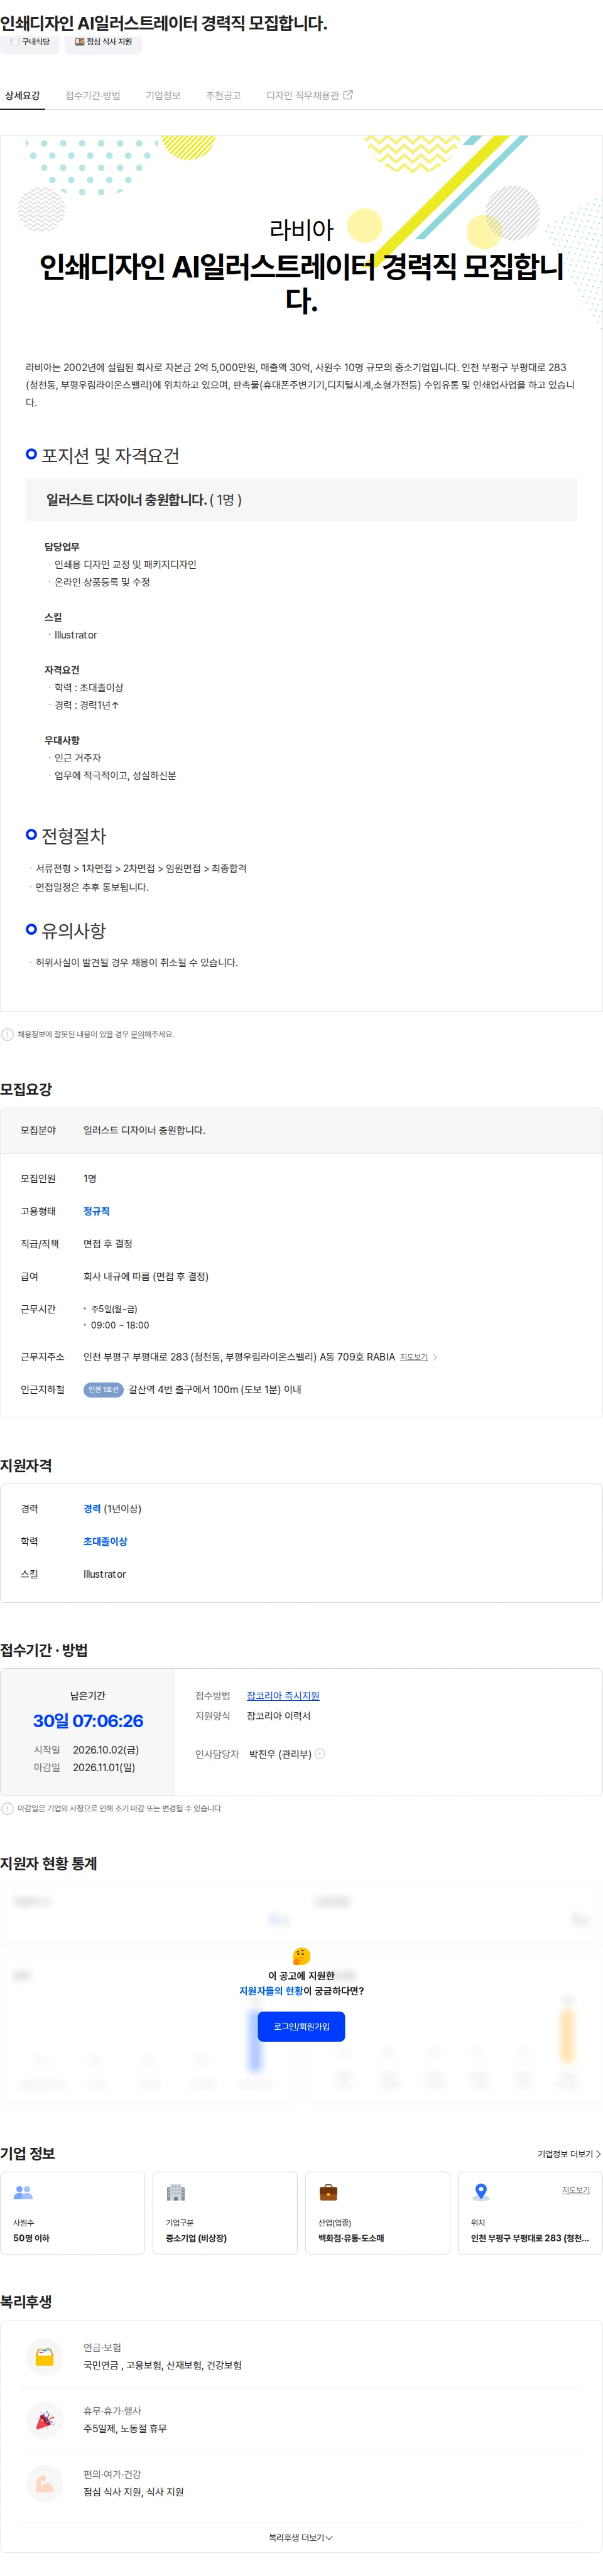Screen dimensions: 603x2576
Task: Click the 편의·여가·건강 muscle icon
Action: pos(45,2483)
